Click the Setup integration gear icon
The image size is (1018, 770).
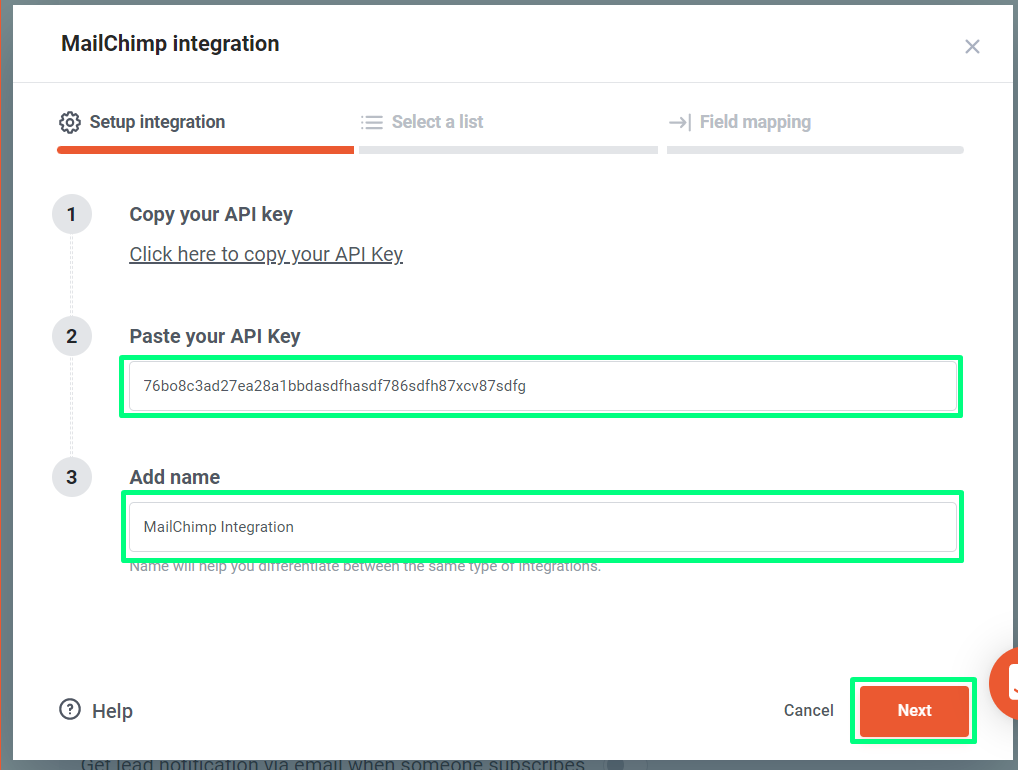[x=70, y=122]
